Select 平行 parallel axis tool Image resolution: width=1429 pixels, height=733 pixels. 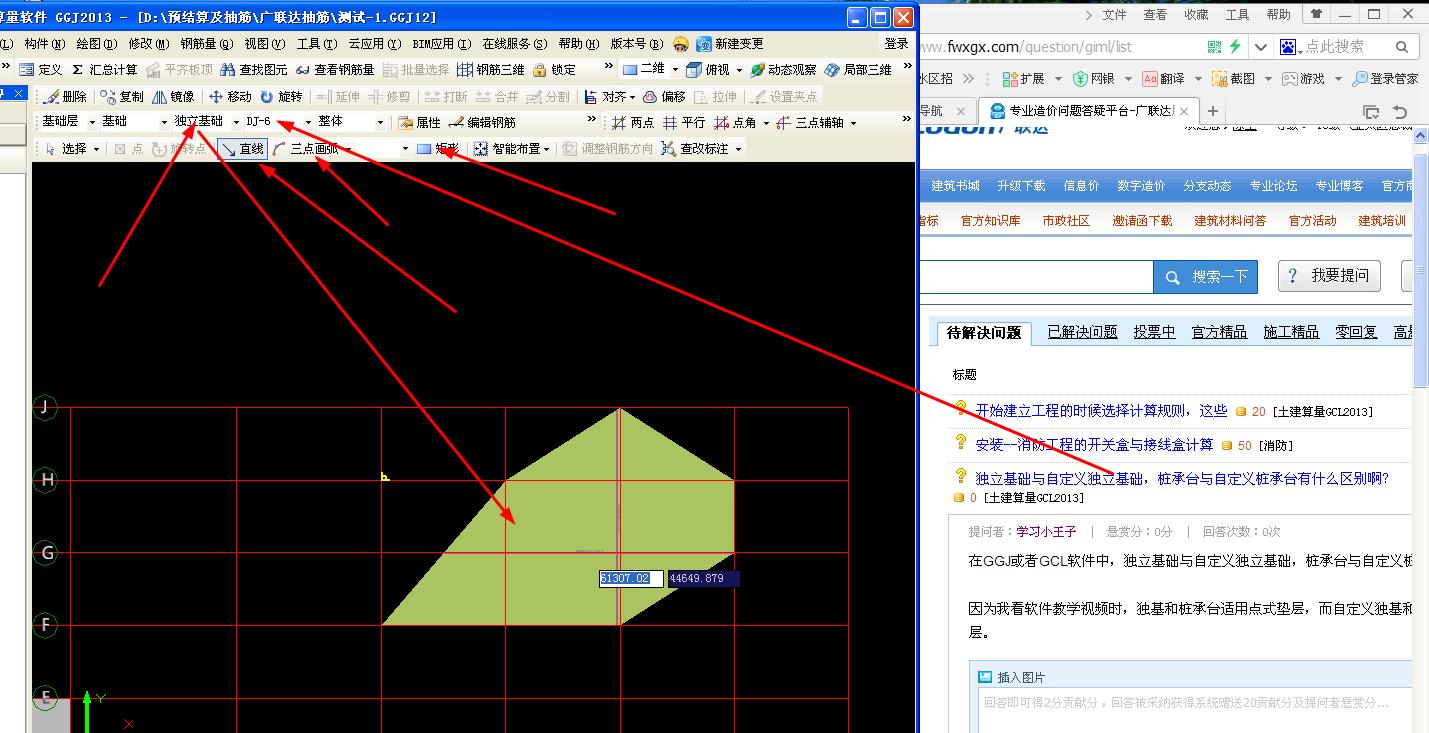coord(684,122)
